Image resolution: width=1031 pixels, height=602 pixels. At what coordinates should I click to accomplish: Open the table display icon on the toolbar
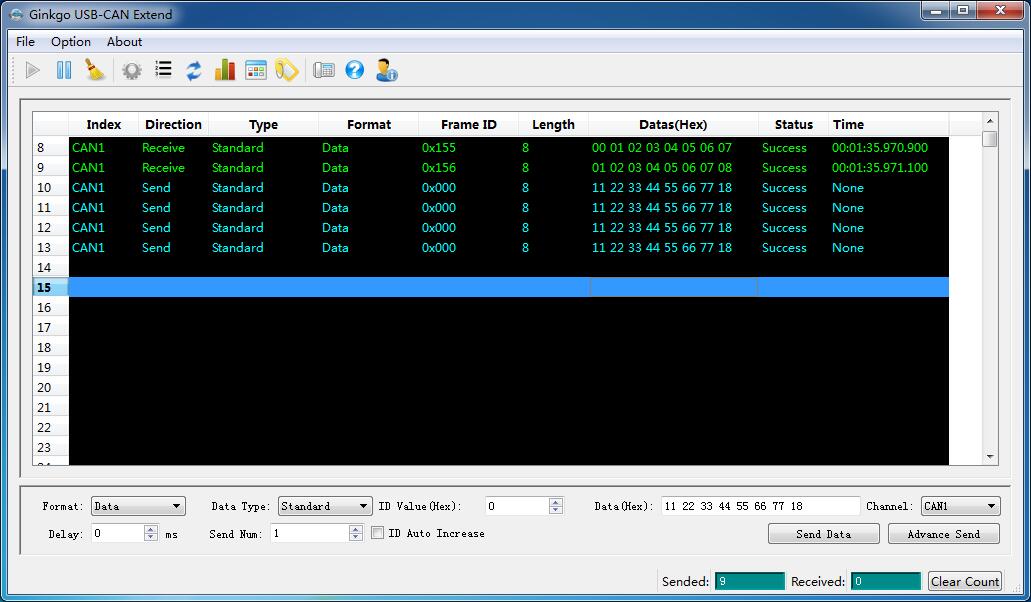pyautogui.click(x=256, y=69)
